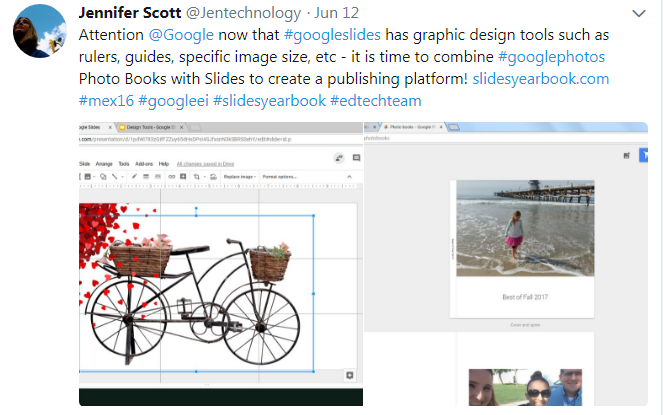Screen dimensions: 663x415
Task: Close the Photo books browser tab
Action: [441, 126]
